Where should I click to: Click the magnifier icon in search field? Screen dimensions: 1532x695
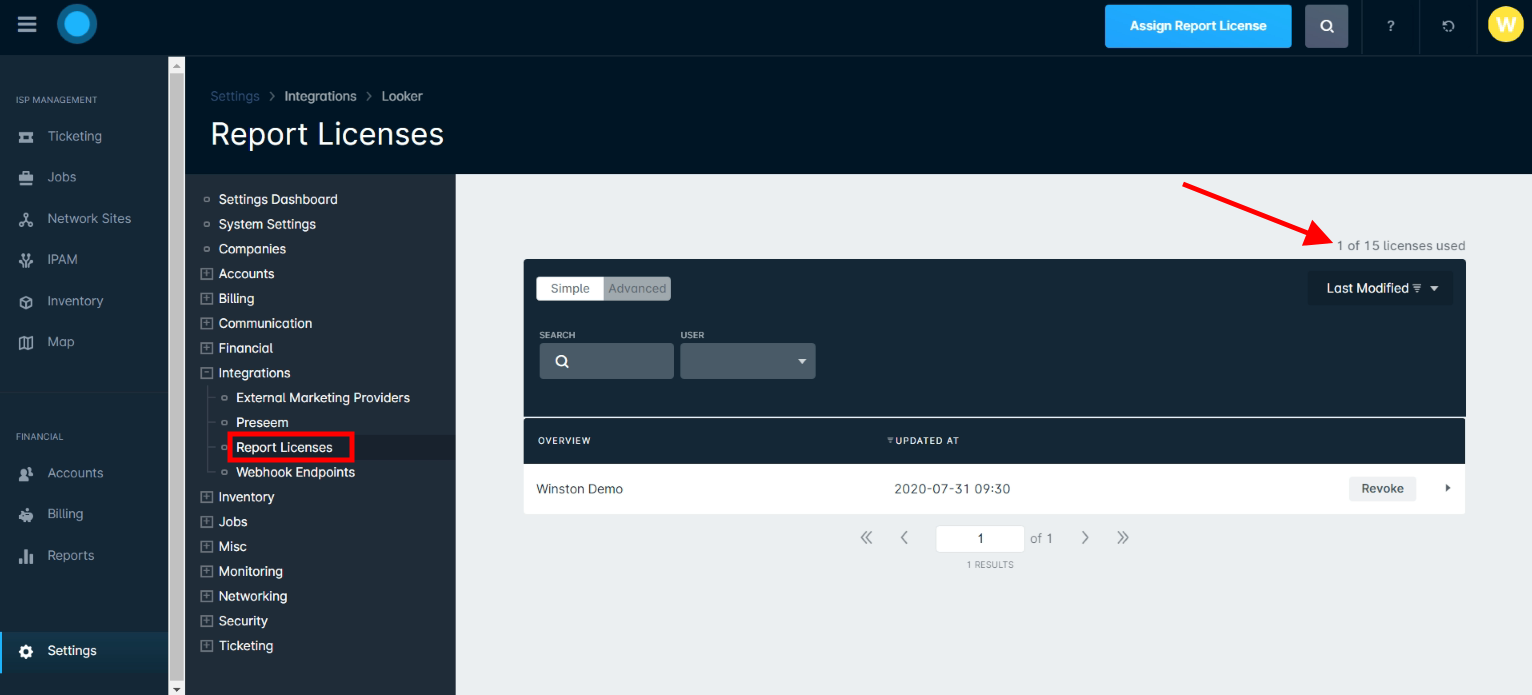pyautogui.click(x=561, y=361)
